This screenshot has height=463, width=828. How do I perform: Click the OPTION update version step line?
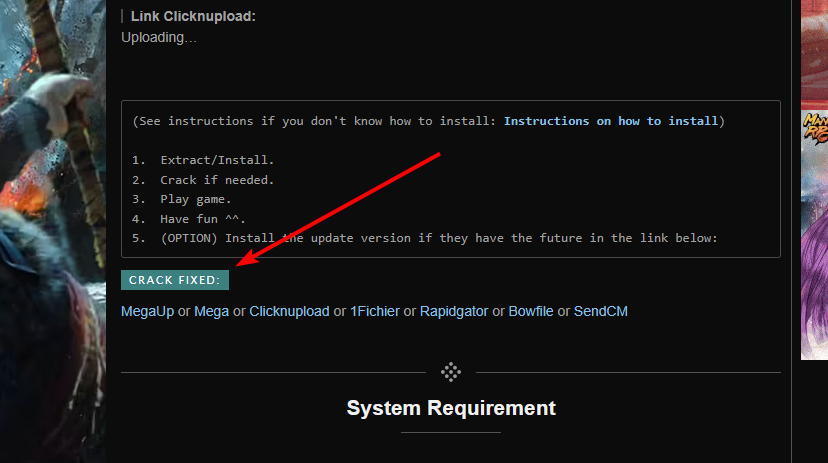click(x=439, y=238)
